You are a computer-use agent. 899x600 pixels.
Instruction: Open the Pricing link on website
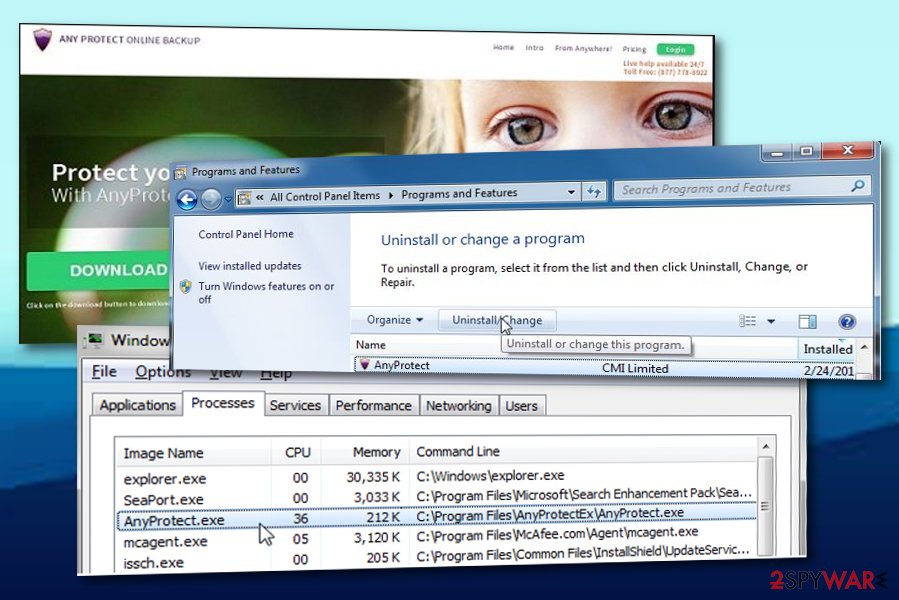[x=634, y=49]
